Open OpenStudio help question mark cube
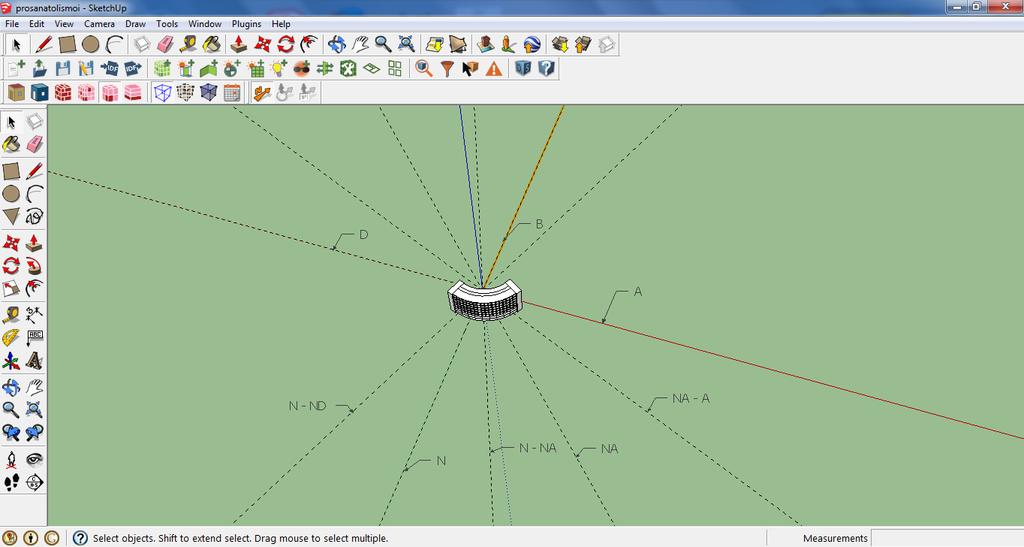The image size is (1024, 547). click(x=546, y=68)
